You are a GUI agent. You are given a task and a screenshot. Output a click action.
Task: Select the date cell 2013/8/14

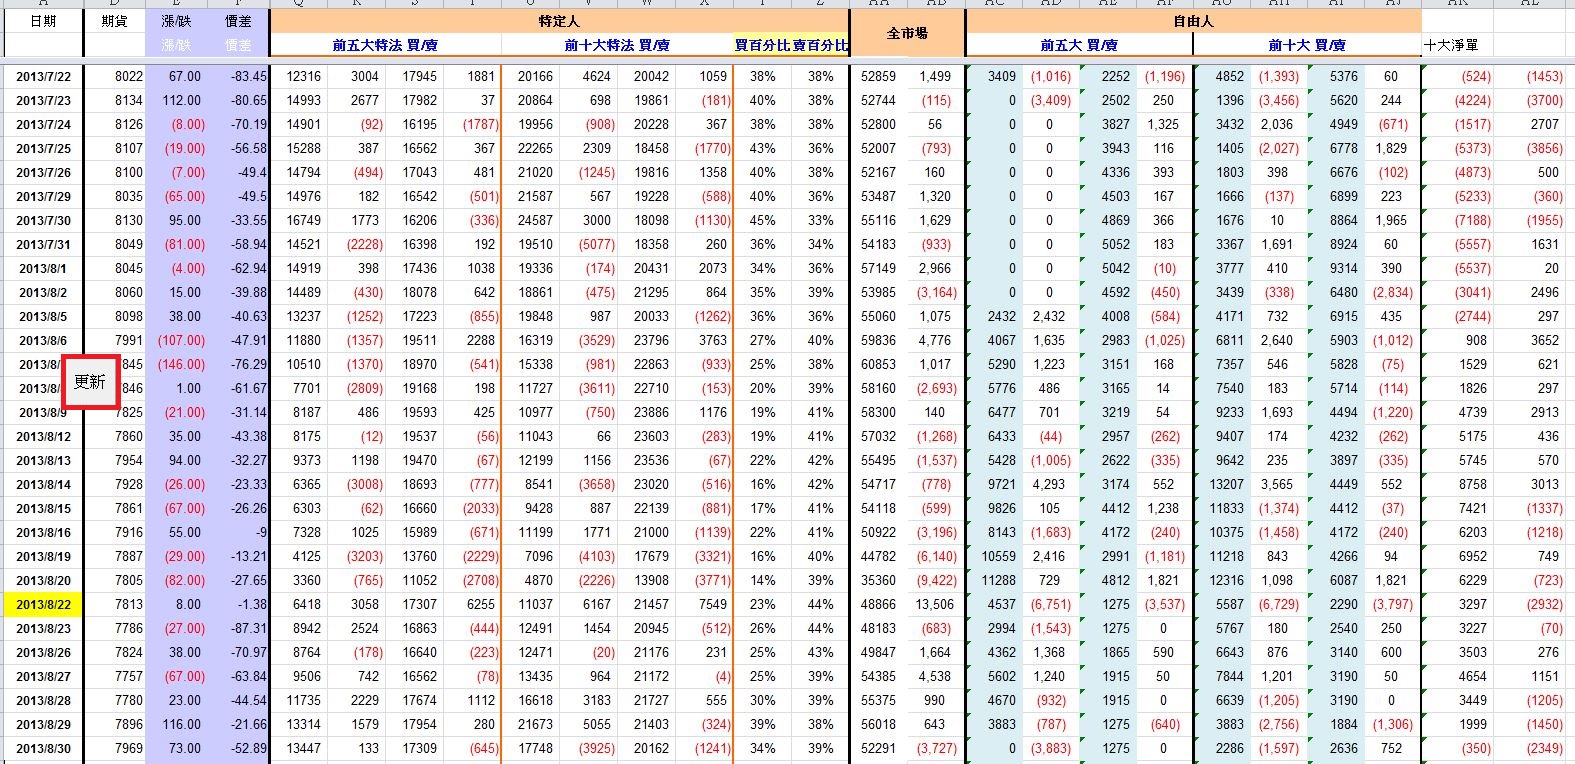[x=43, y=484]
